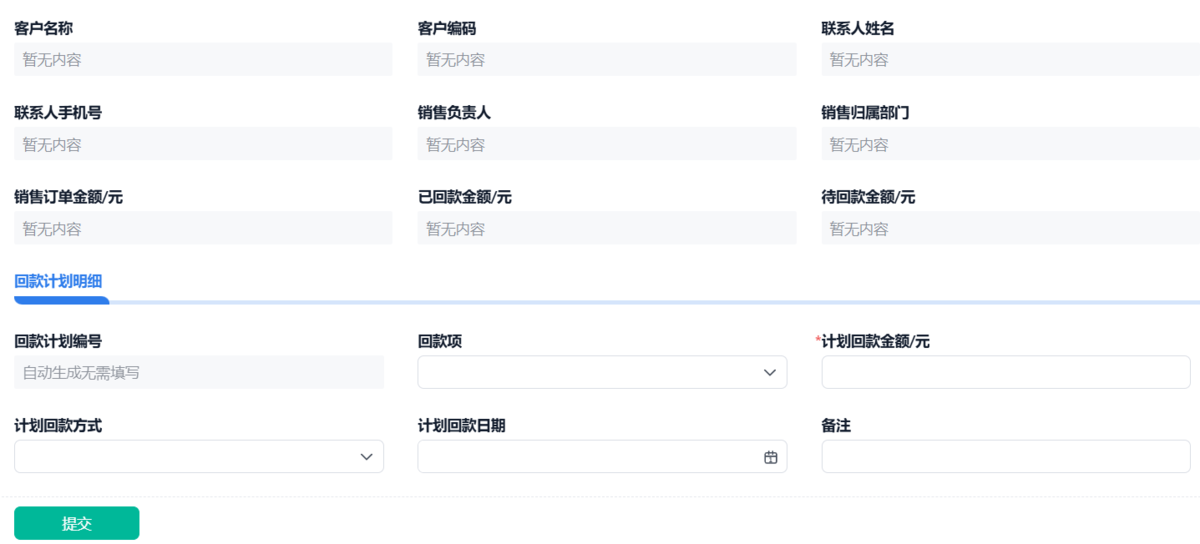
Task: Click the 已回款金额/元 field
Action: pos(607,229)
